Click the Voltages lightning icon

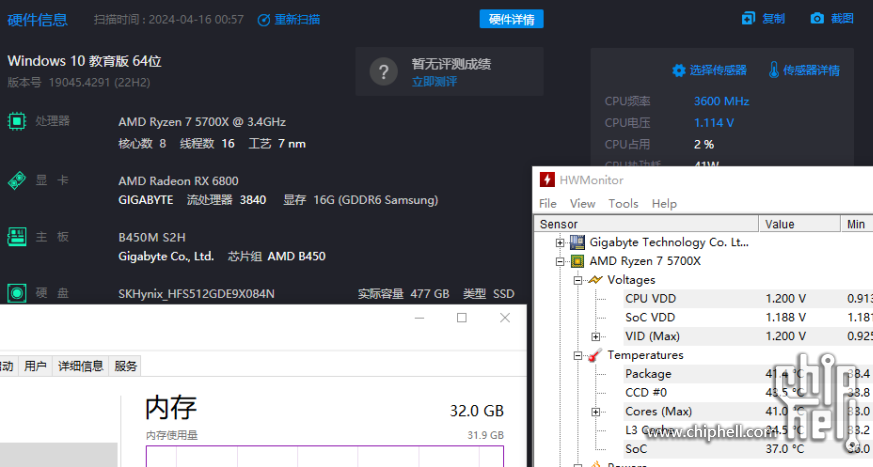(x=595, y=279)
